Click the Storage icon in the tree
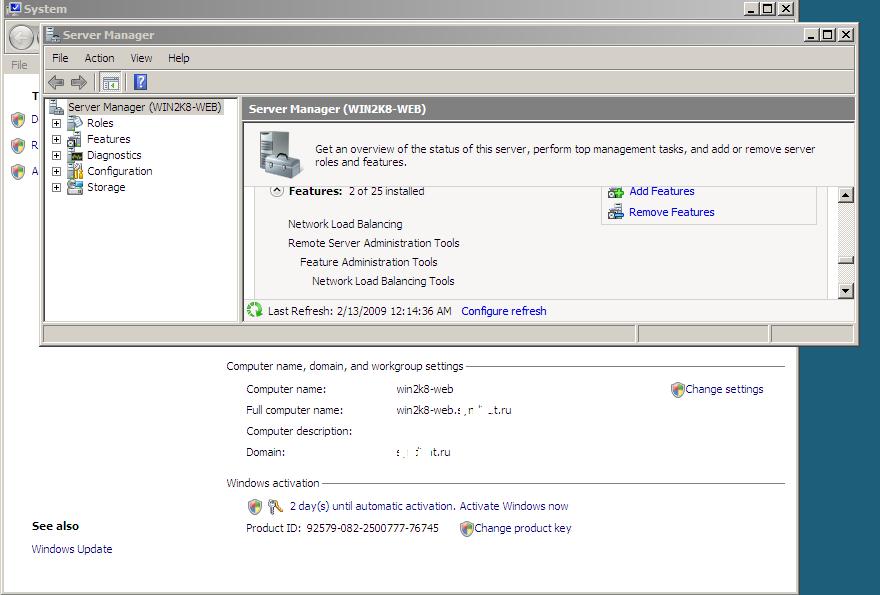The height and width of the screenshot is (595, 880). tap(75, 187)
